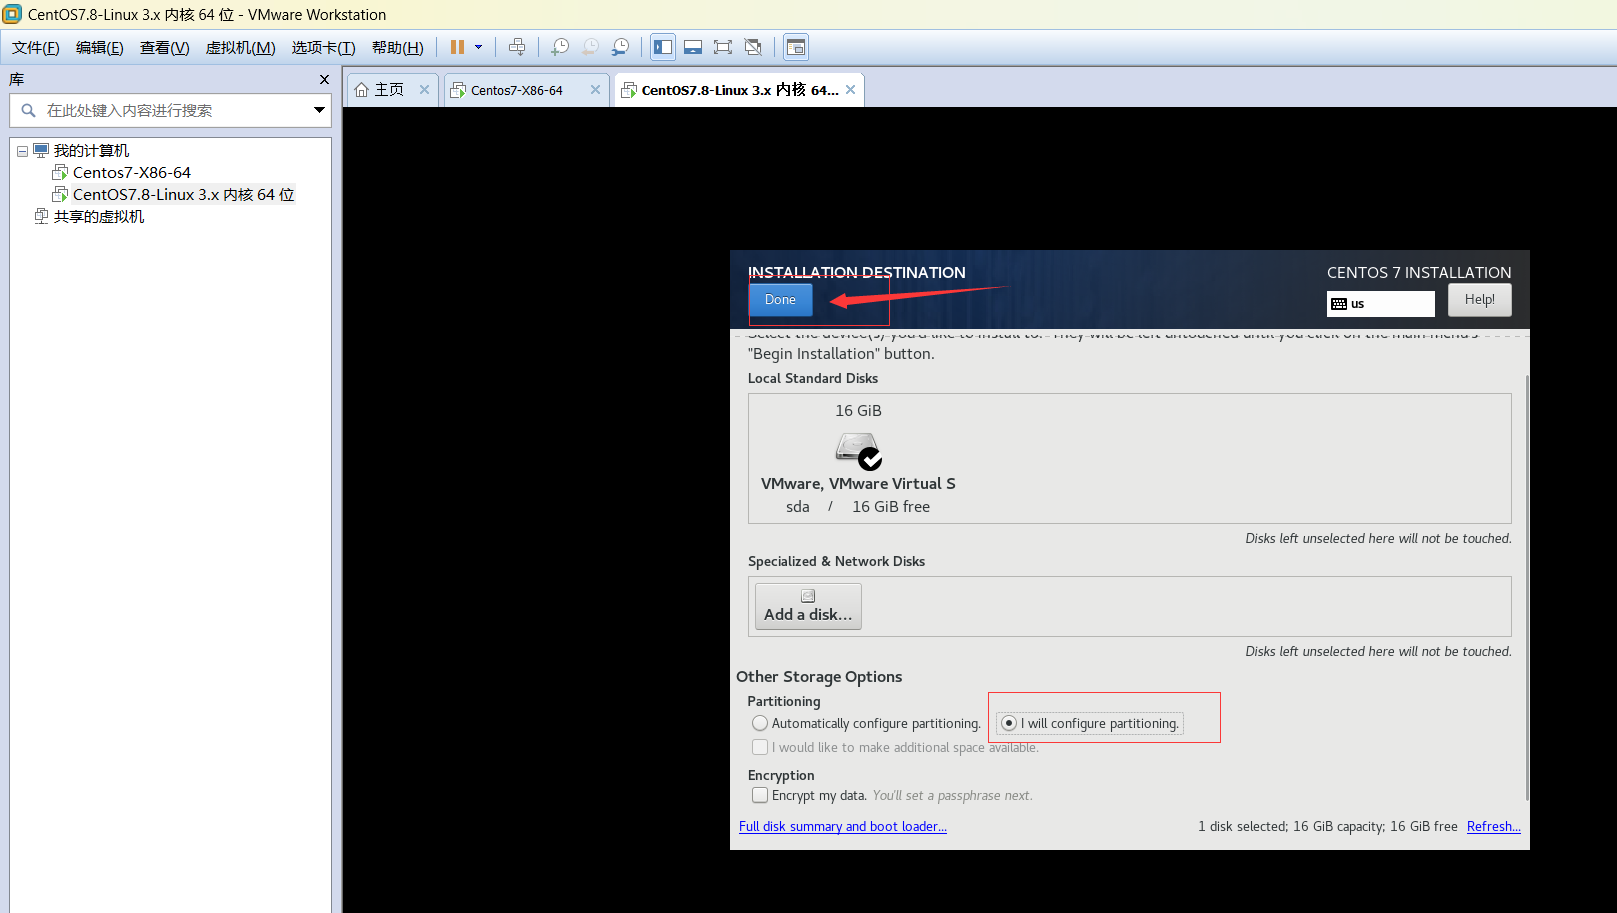Click the Refresh... link
1617x913 pixels.
1493,826
